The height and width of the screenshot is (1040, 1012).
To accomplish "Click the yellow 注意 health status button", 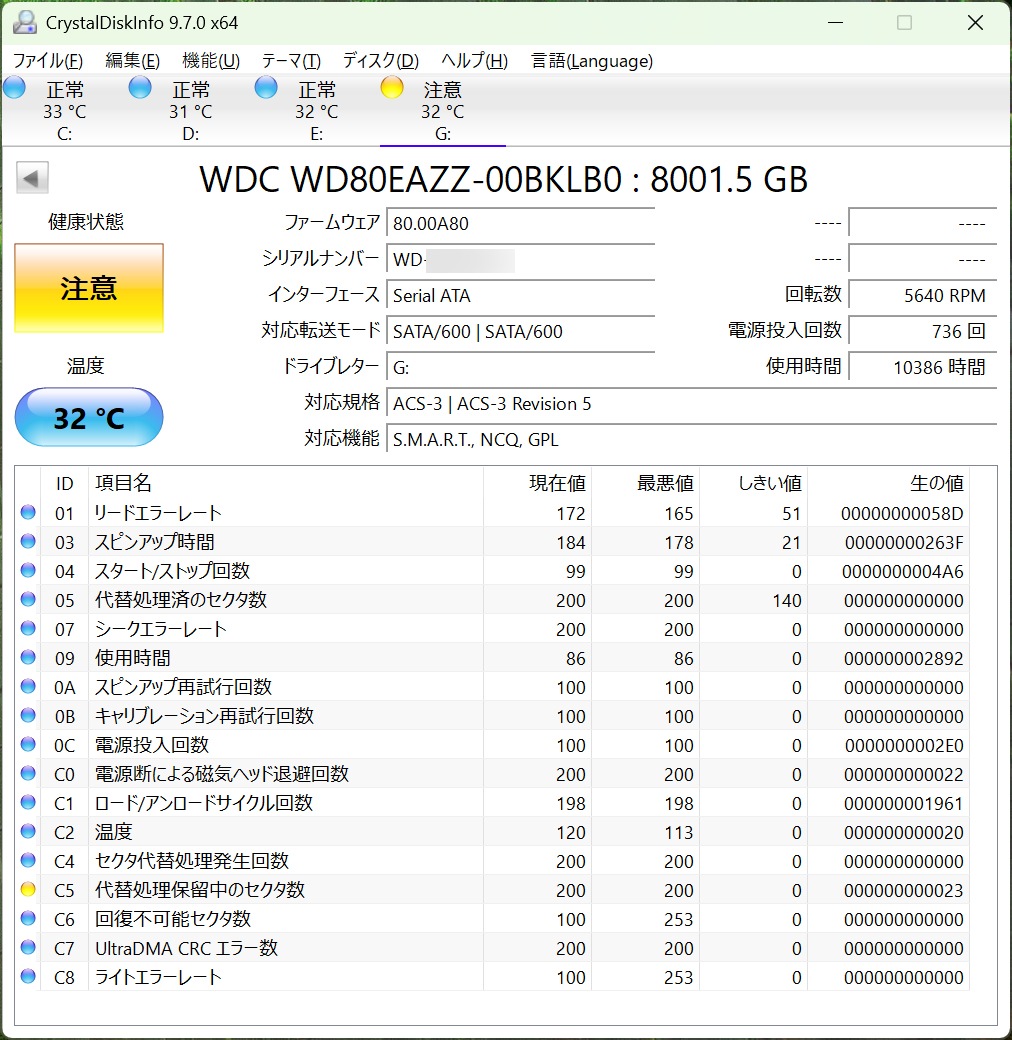I will tap(89, 289).
